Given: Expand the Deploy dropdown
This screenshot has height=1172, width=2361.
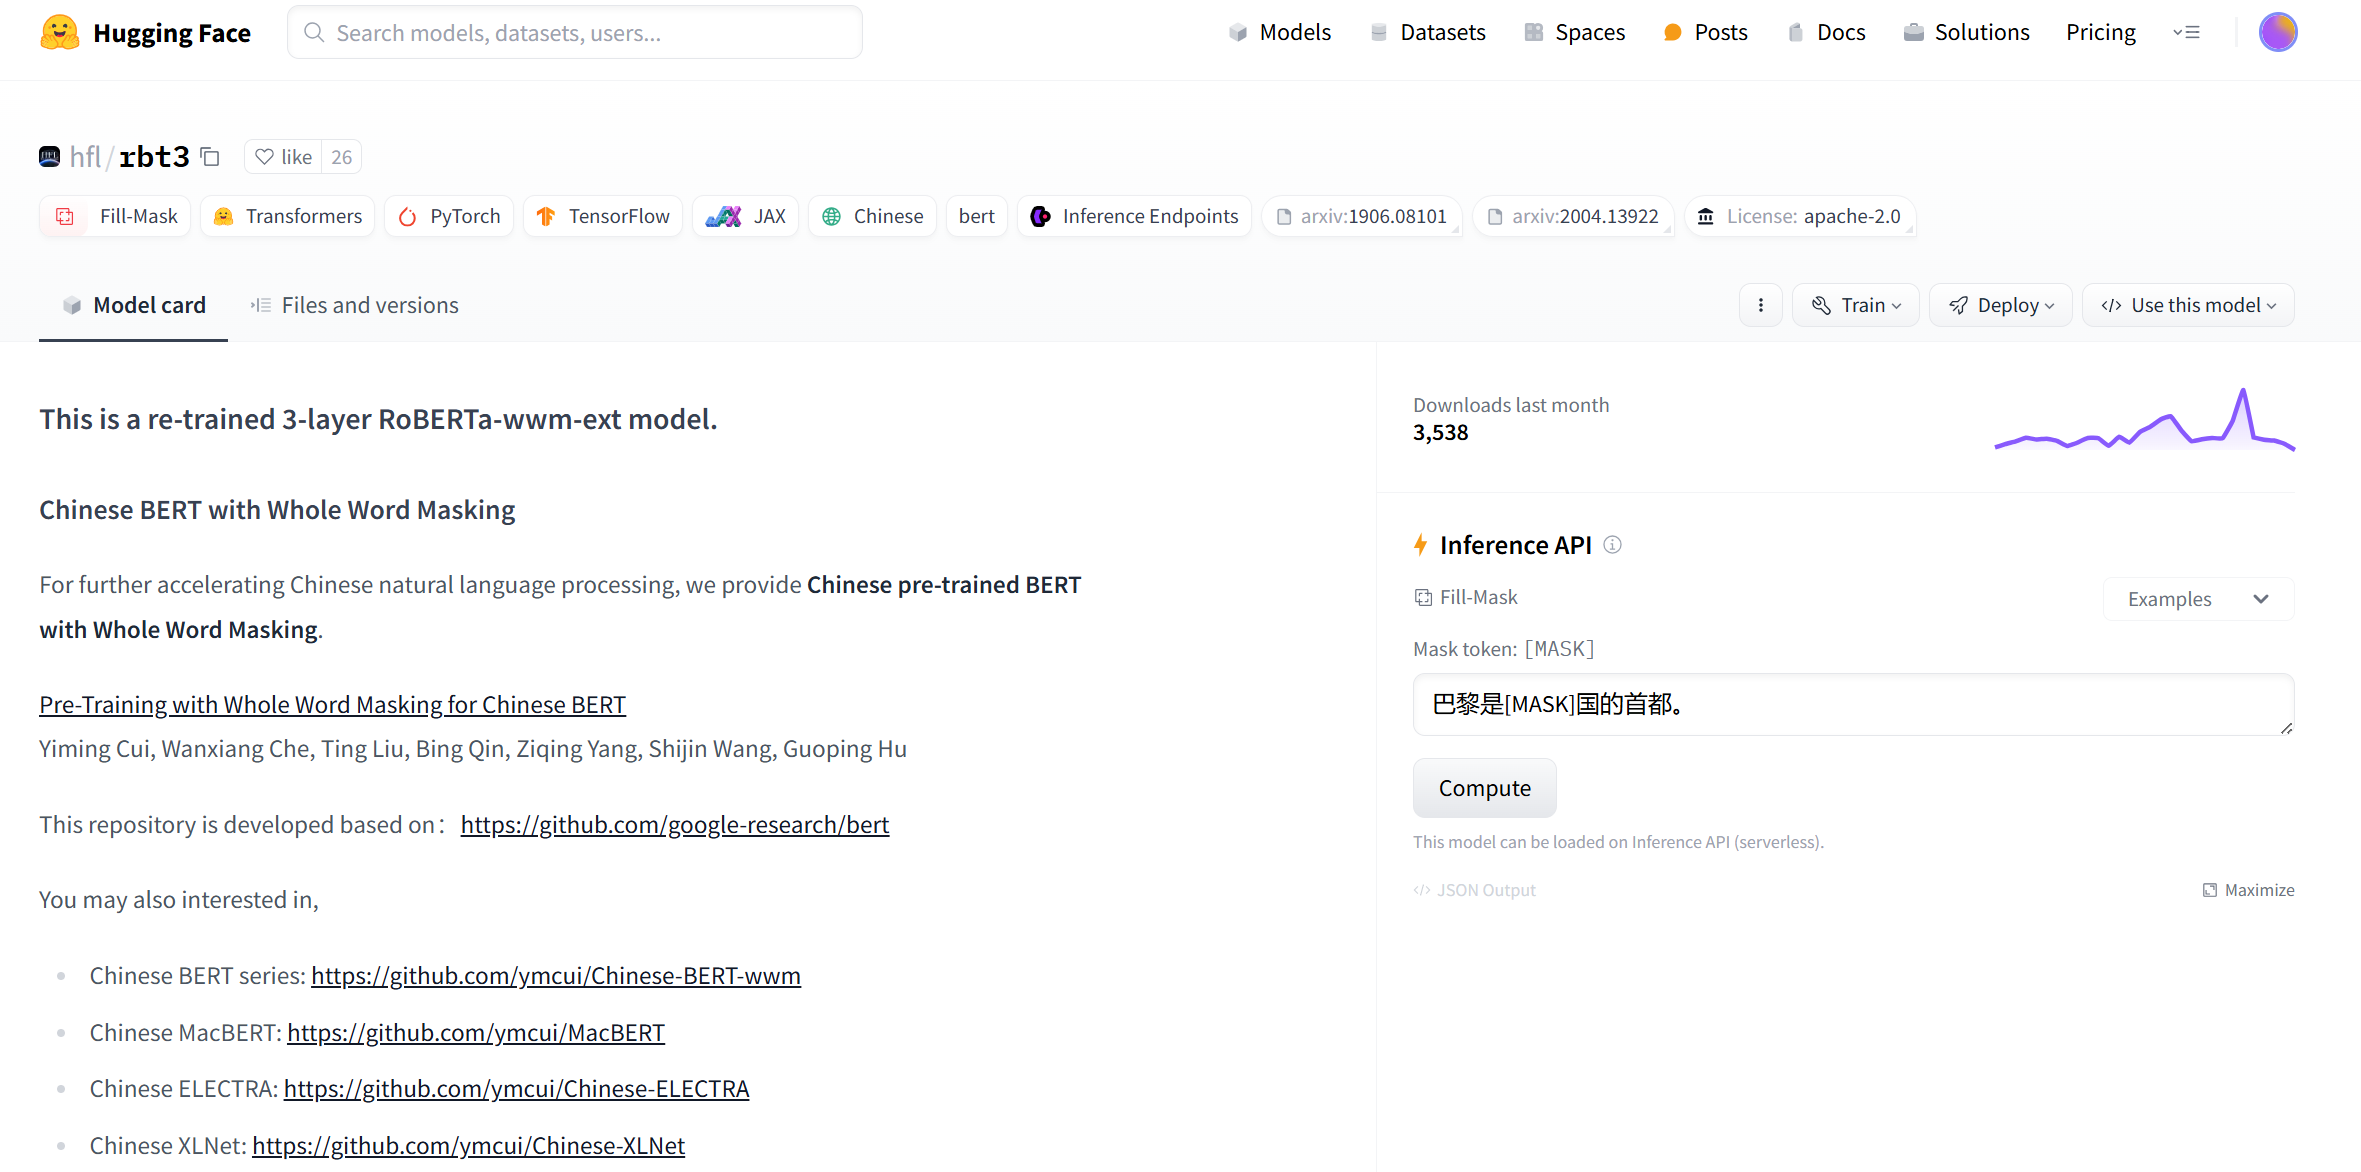Looking at the screenshot, I should 2000,305.
